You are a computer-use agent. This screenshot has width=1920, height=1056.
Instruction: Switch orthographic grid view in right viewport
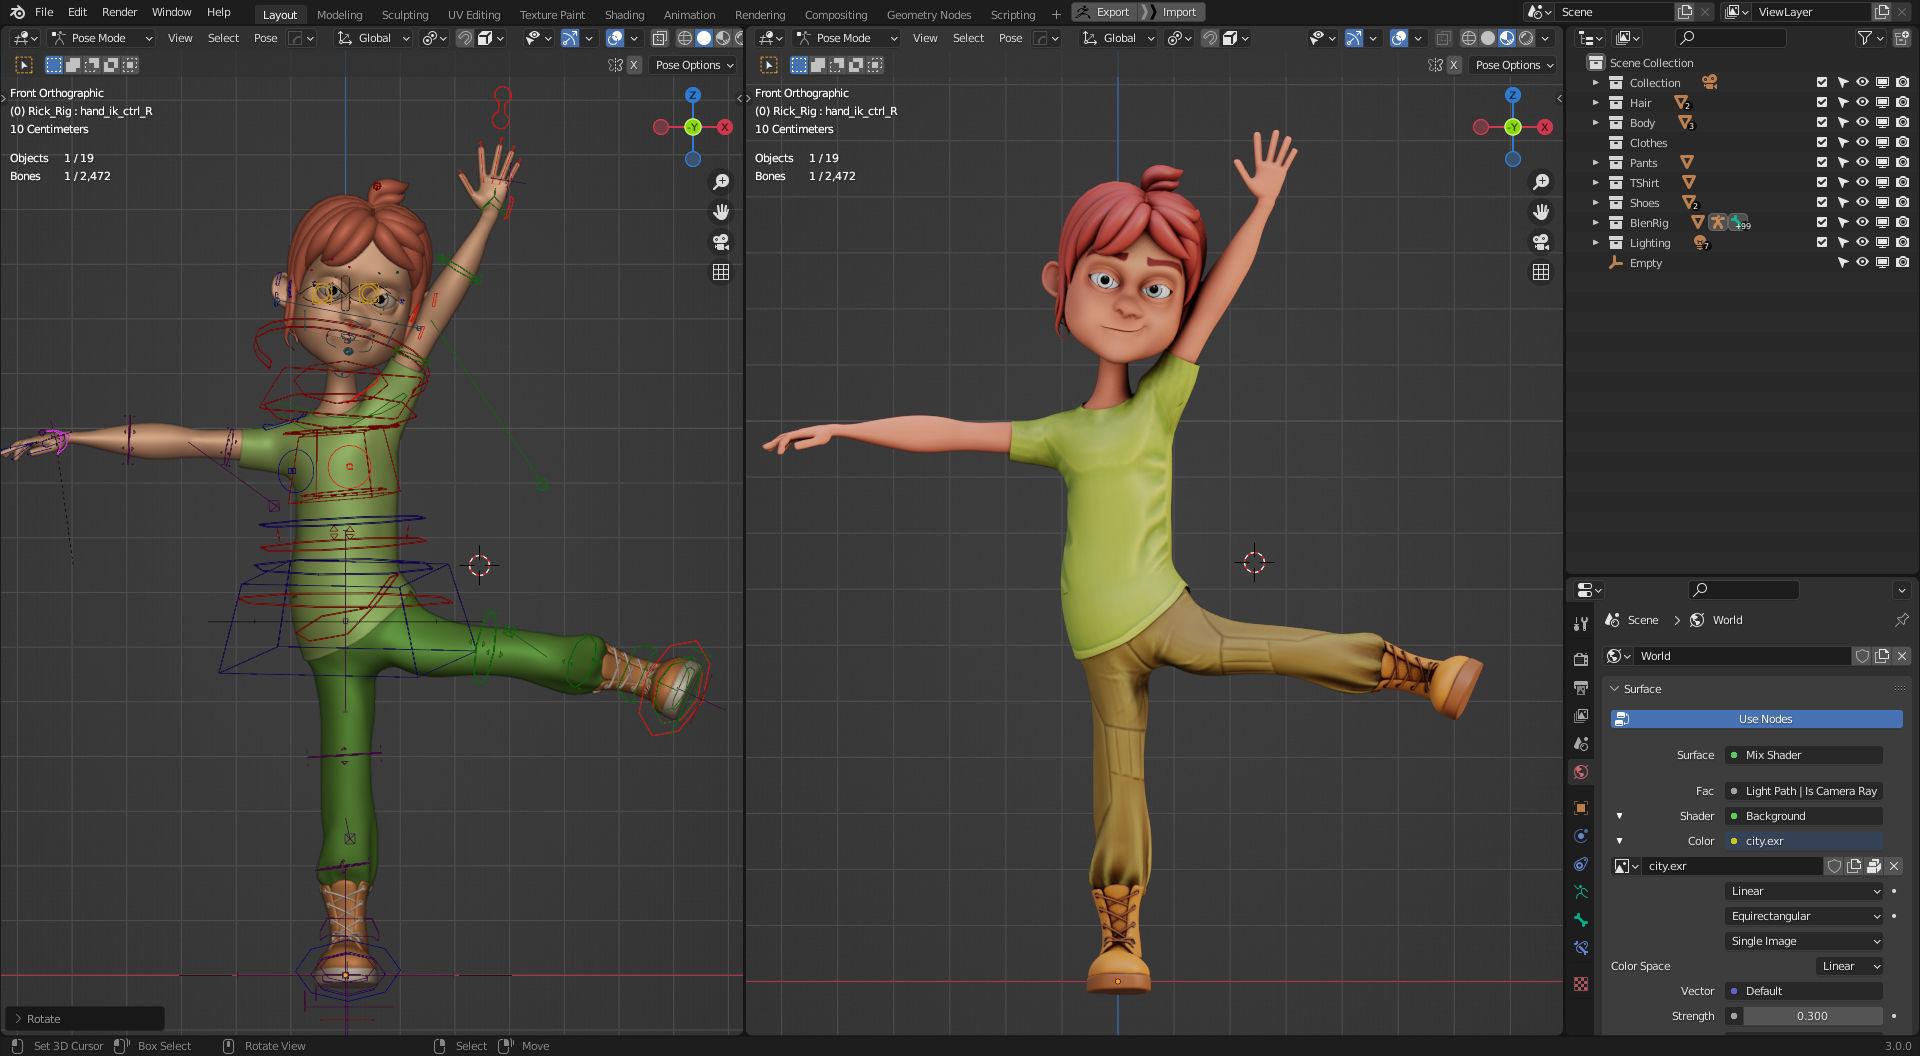click(1541, 272)
